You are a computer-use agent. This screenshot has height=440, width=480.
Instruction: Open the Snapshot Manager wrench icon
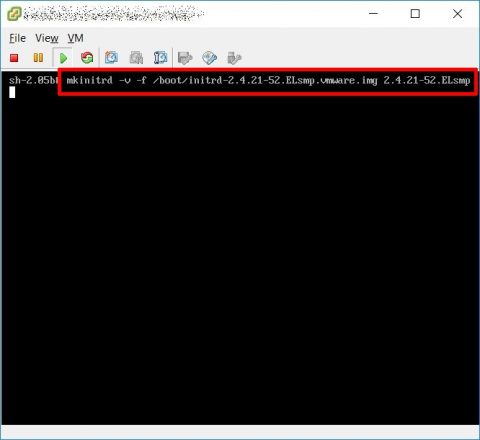[161, 58]
